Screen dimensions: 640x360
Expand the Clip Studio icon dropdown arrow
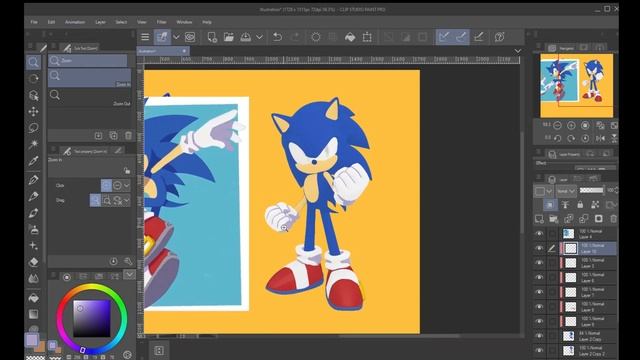click(176, 37)
